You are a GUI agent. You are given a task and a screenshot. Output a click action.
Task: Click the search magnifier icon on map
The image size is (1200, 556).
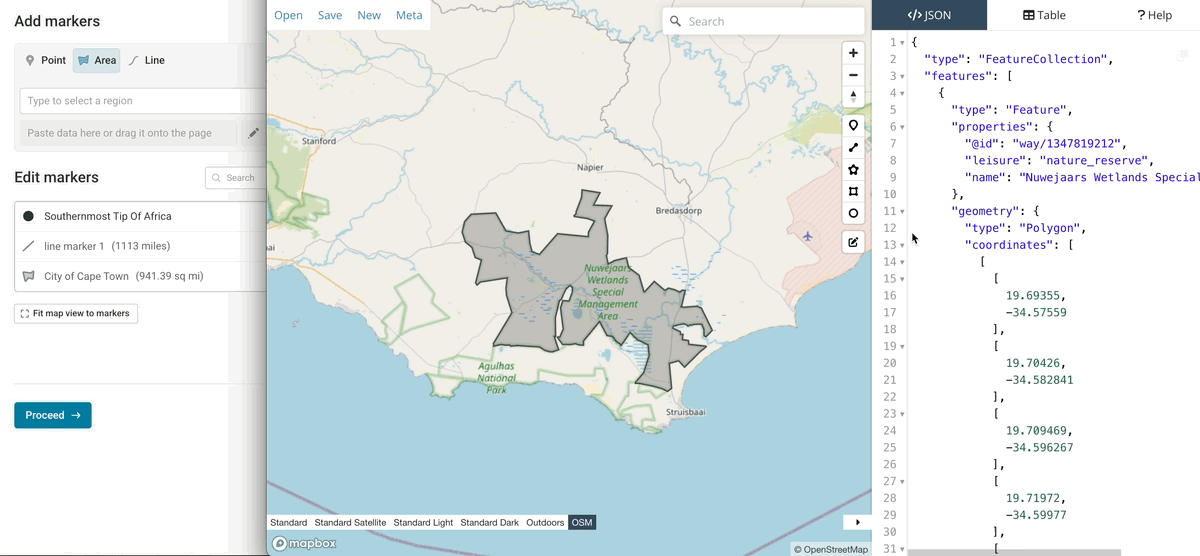coord(676,21)
